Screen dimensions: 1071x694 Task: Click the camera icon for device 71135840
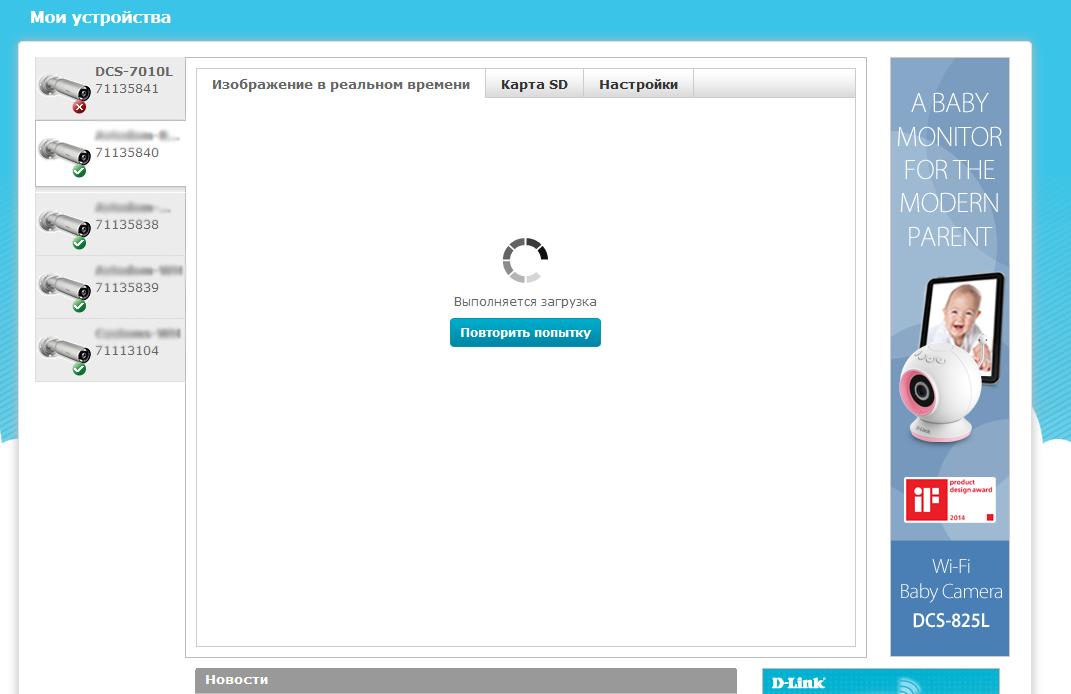coord(64,151)
